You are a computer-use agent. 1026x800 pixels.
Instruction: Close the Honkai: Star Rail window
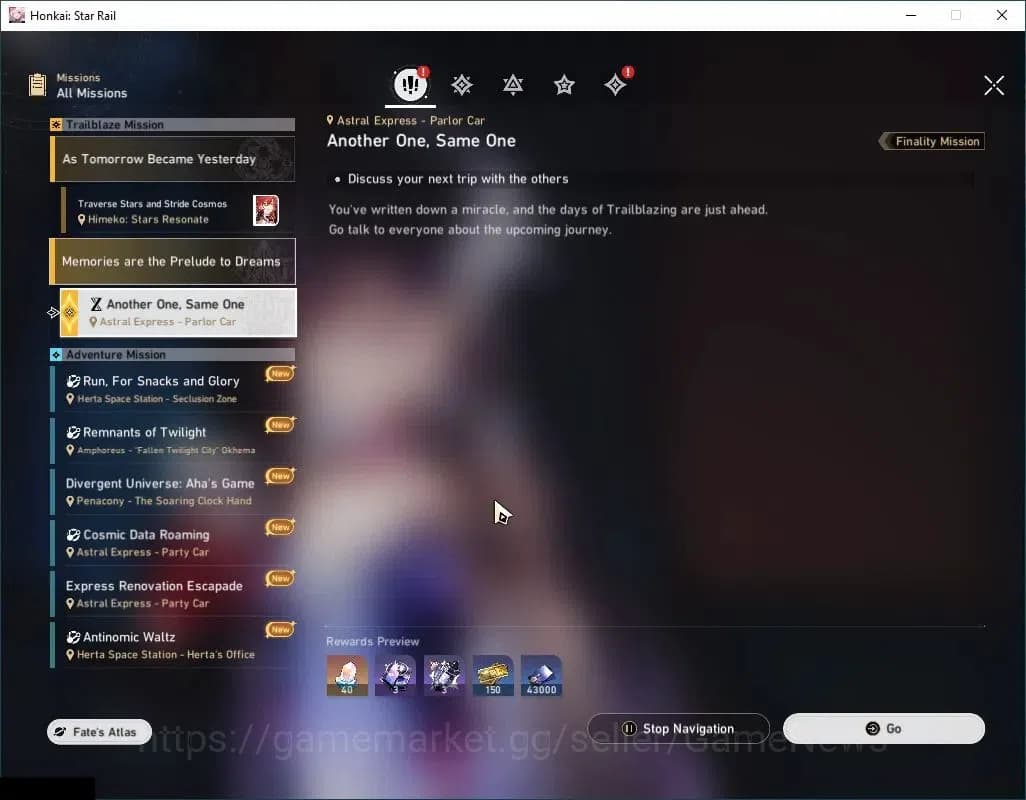[x=1002, y=15]
